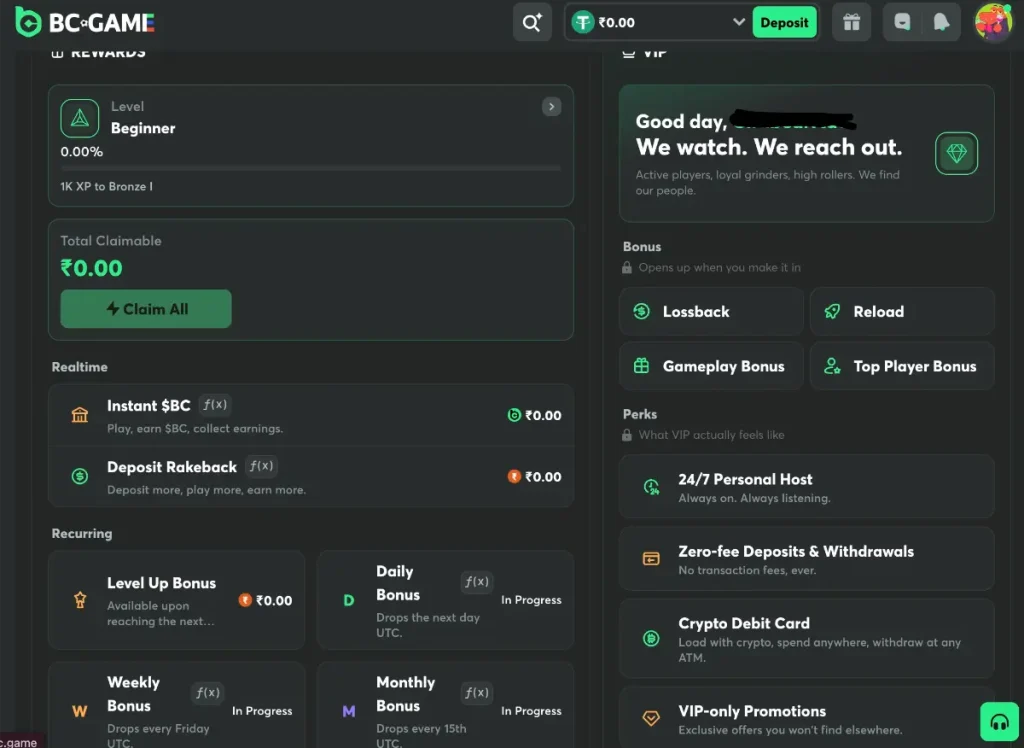Click Monthly Bonus In Progress status
1024x748 pixels.
coord(531,711)
